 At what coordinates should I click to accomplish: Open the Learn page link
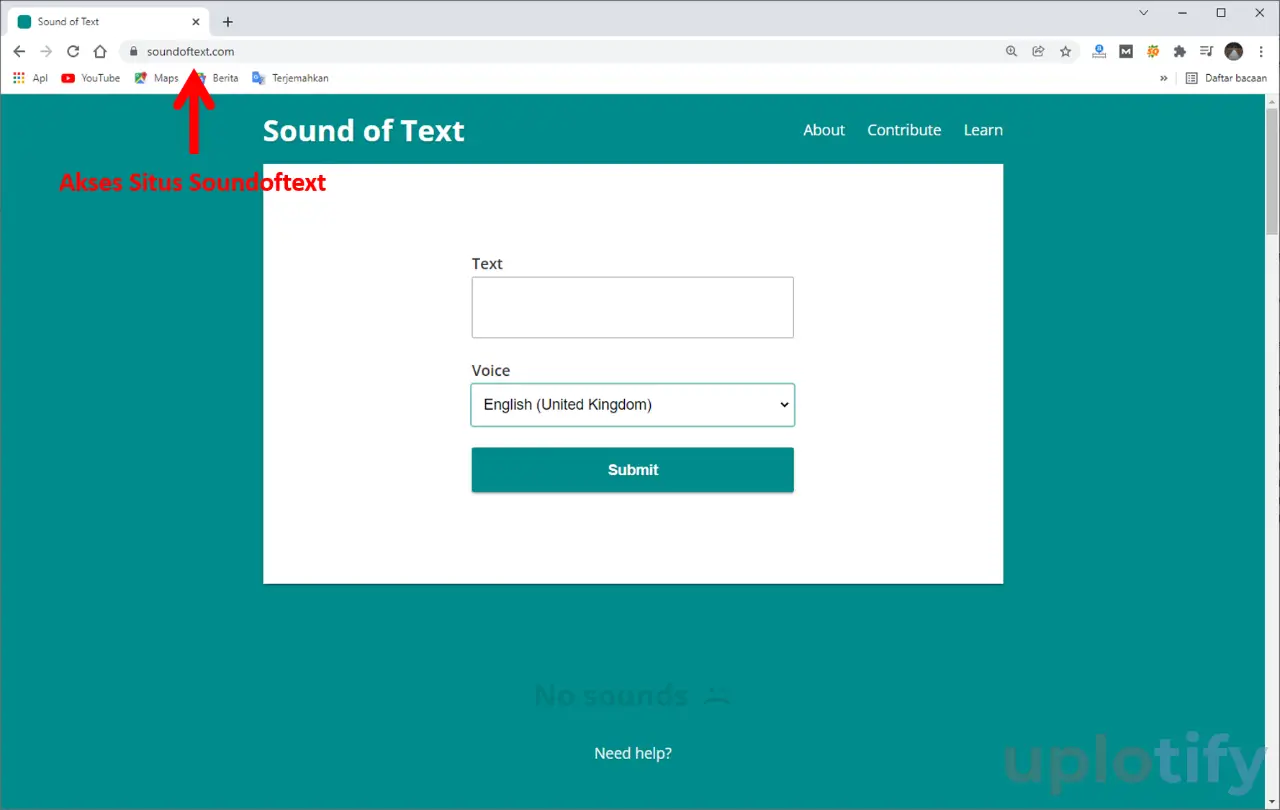point(983,130)
